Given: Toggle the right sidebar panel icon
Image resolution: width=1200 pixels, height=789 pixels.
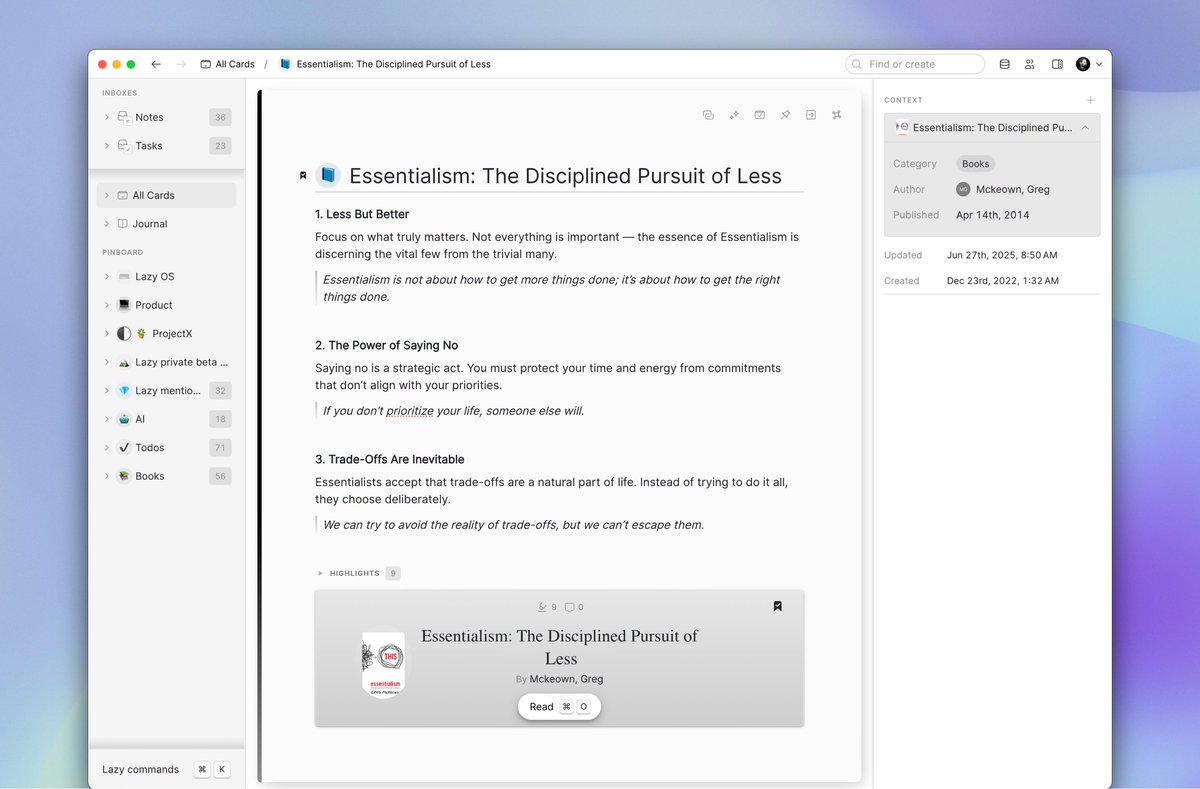Looking at the screenshot, I should click(x=1057, y=64).
